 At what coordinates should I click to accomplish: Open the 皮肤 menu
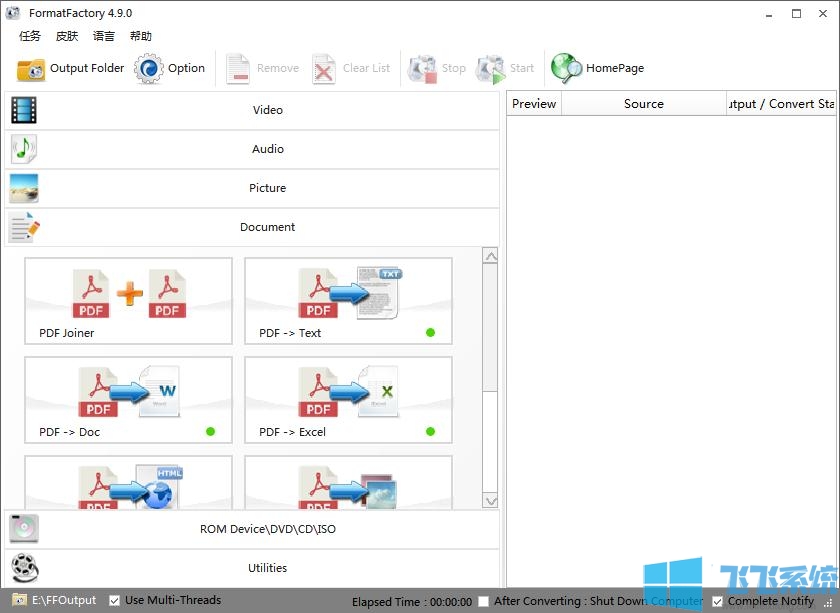67,36
